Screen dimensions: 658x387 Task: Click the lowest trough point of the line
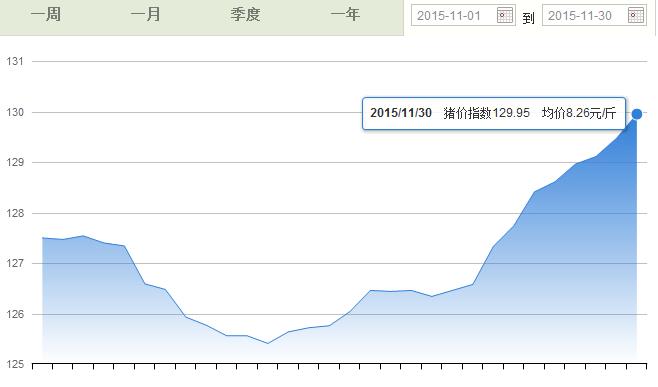point(268,343)
